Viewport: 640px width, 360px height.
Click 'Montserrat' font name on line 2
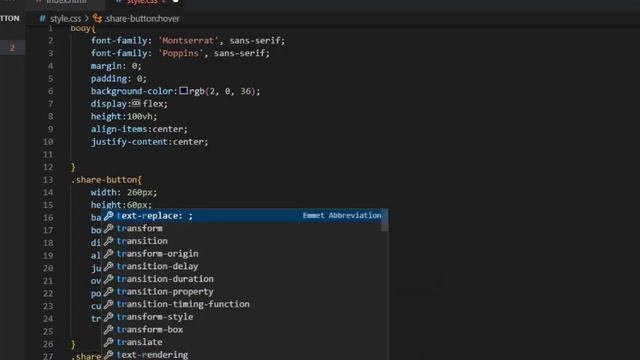[x=188, y=40]
